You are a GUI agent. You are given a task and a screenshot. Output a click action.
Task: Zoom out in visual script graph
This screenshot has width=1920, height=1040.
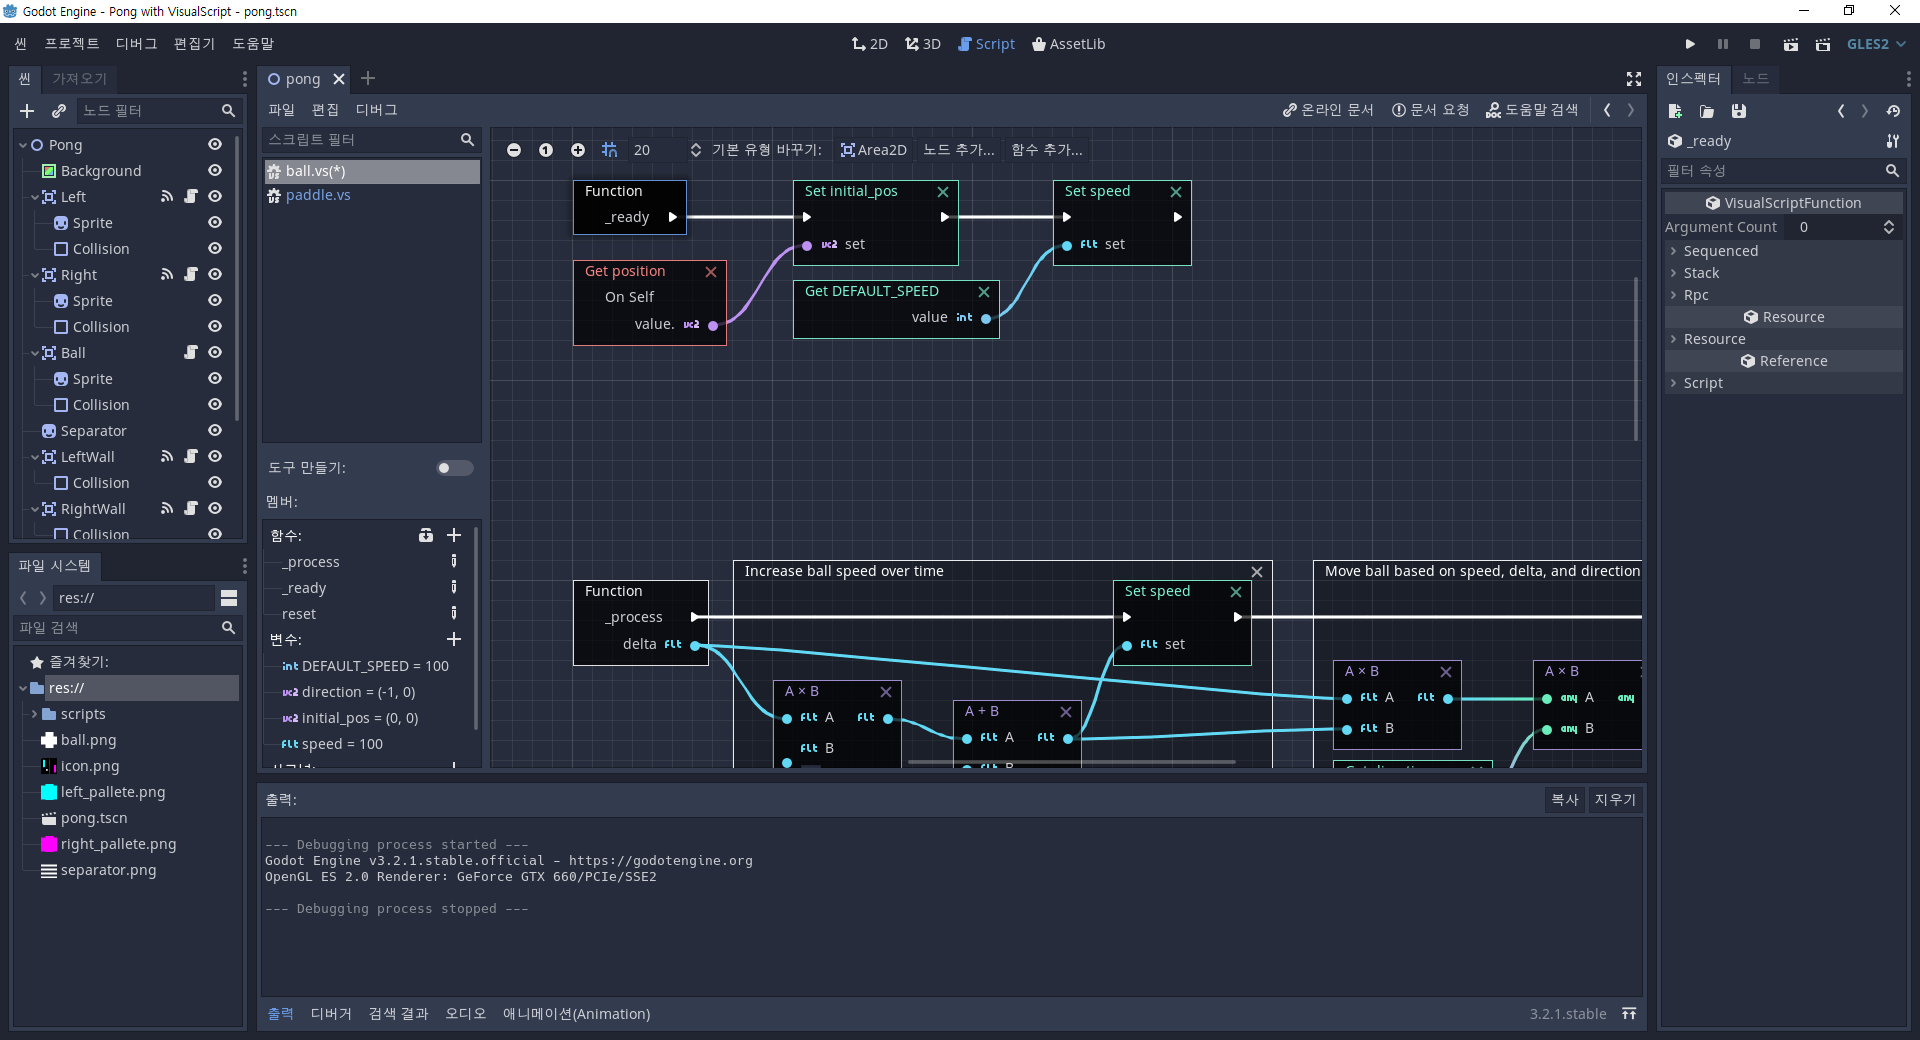pos(514,150)
